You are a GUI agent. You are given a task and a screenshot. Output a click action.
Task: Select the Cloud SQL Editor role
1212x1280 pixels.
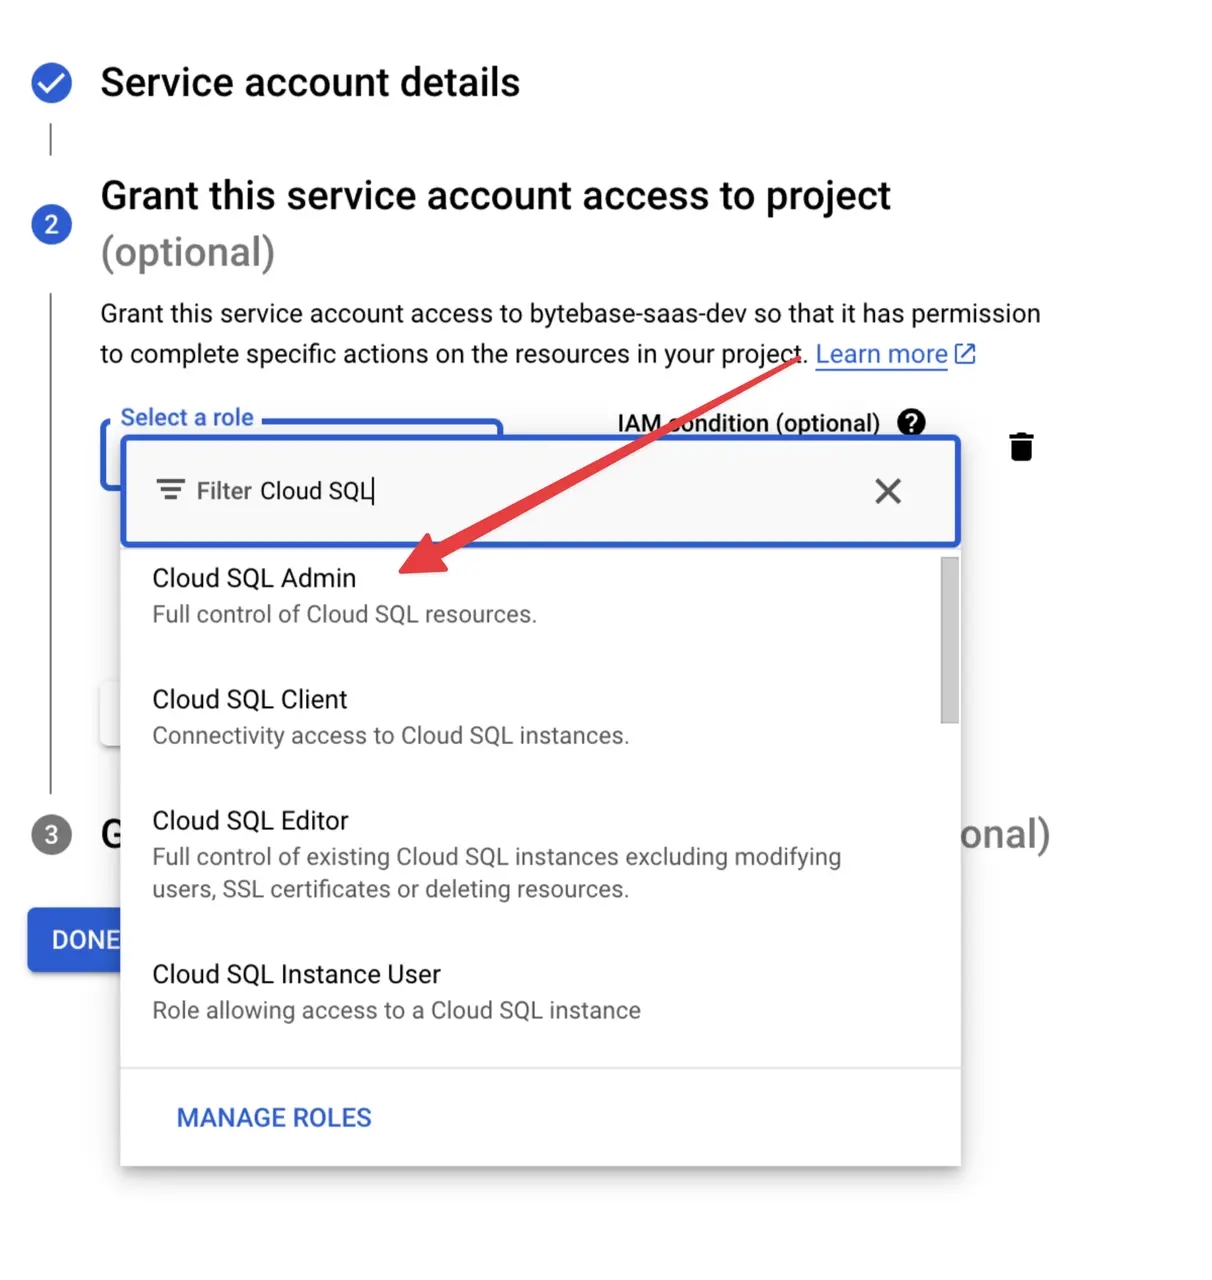pyautogui.click(x=531, y=854)
